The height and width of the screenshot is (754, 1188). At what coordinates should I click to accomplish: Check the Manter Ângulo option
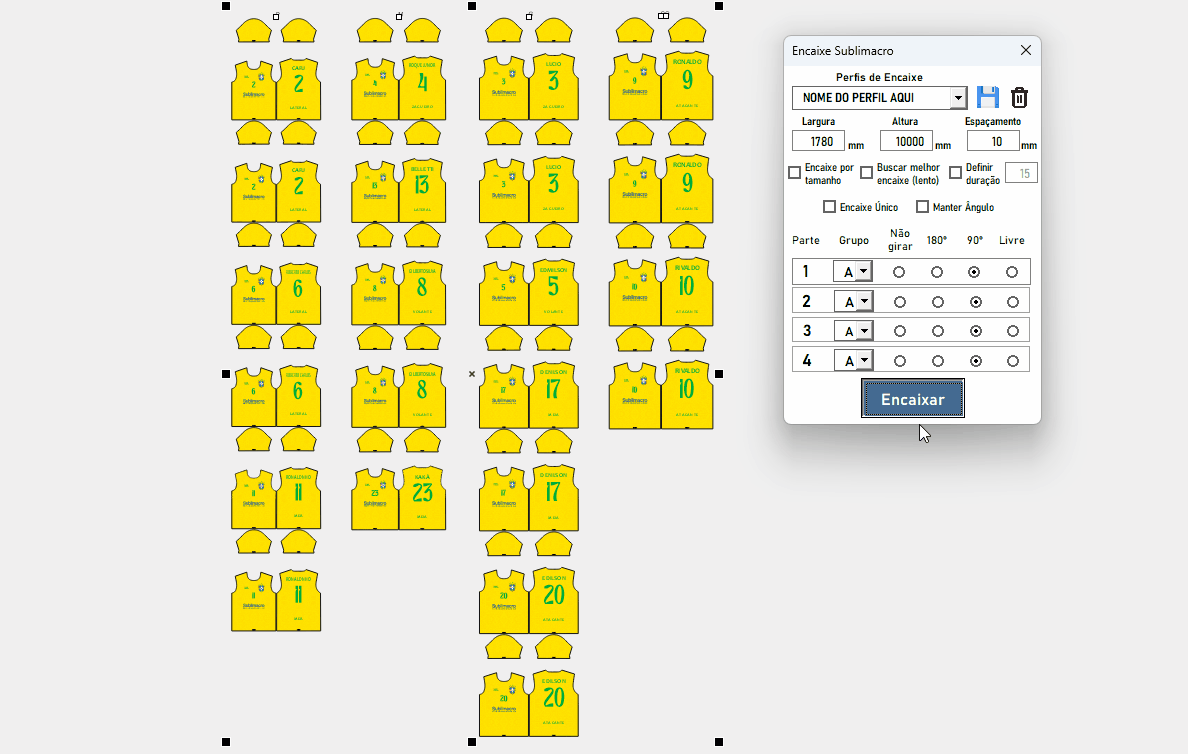pos(922,207)
